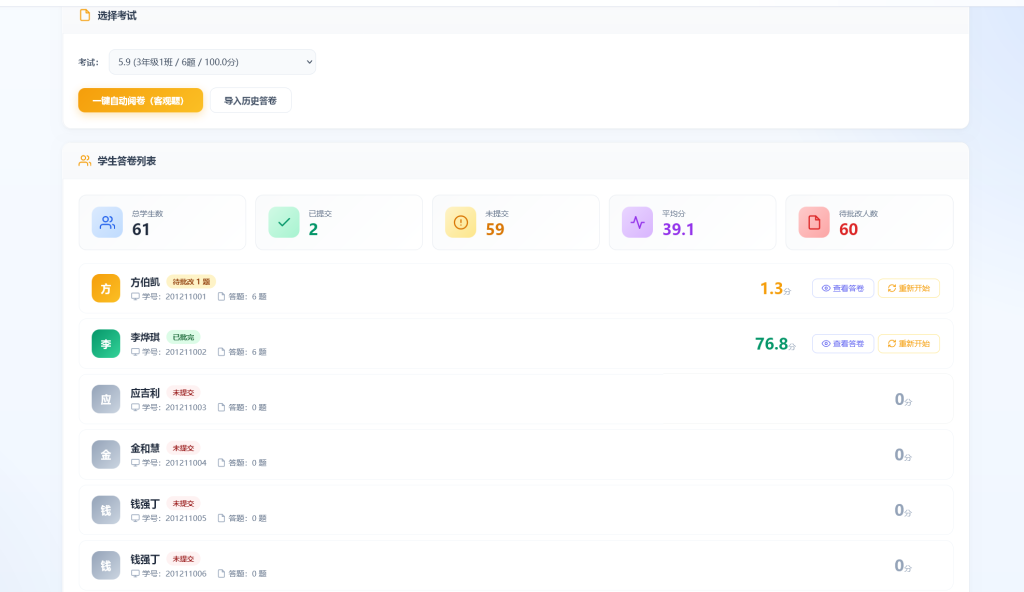Click the 待批改 1 题 badge
The image size is (1024, 592).
191,282
